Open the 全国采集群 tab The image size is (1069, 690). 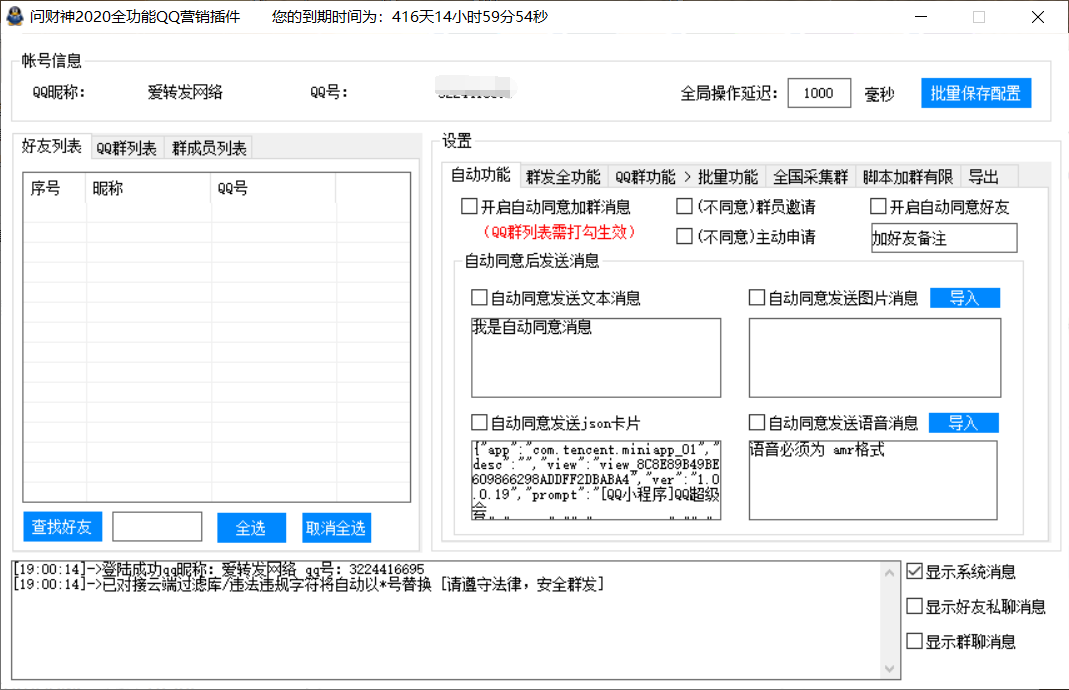pyautogui.click(x=810, y=177)
